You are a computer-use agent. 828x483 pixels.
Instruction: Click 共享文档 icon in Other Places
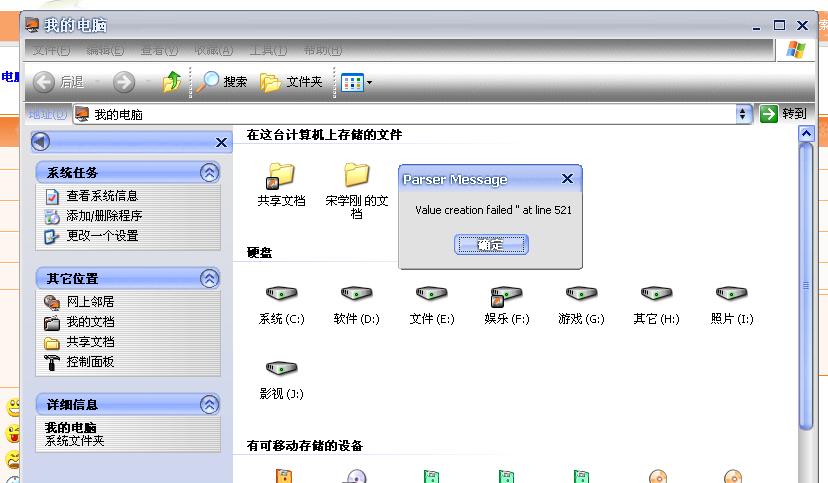click(x=52, y=343)
